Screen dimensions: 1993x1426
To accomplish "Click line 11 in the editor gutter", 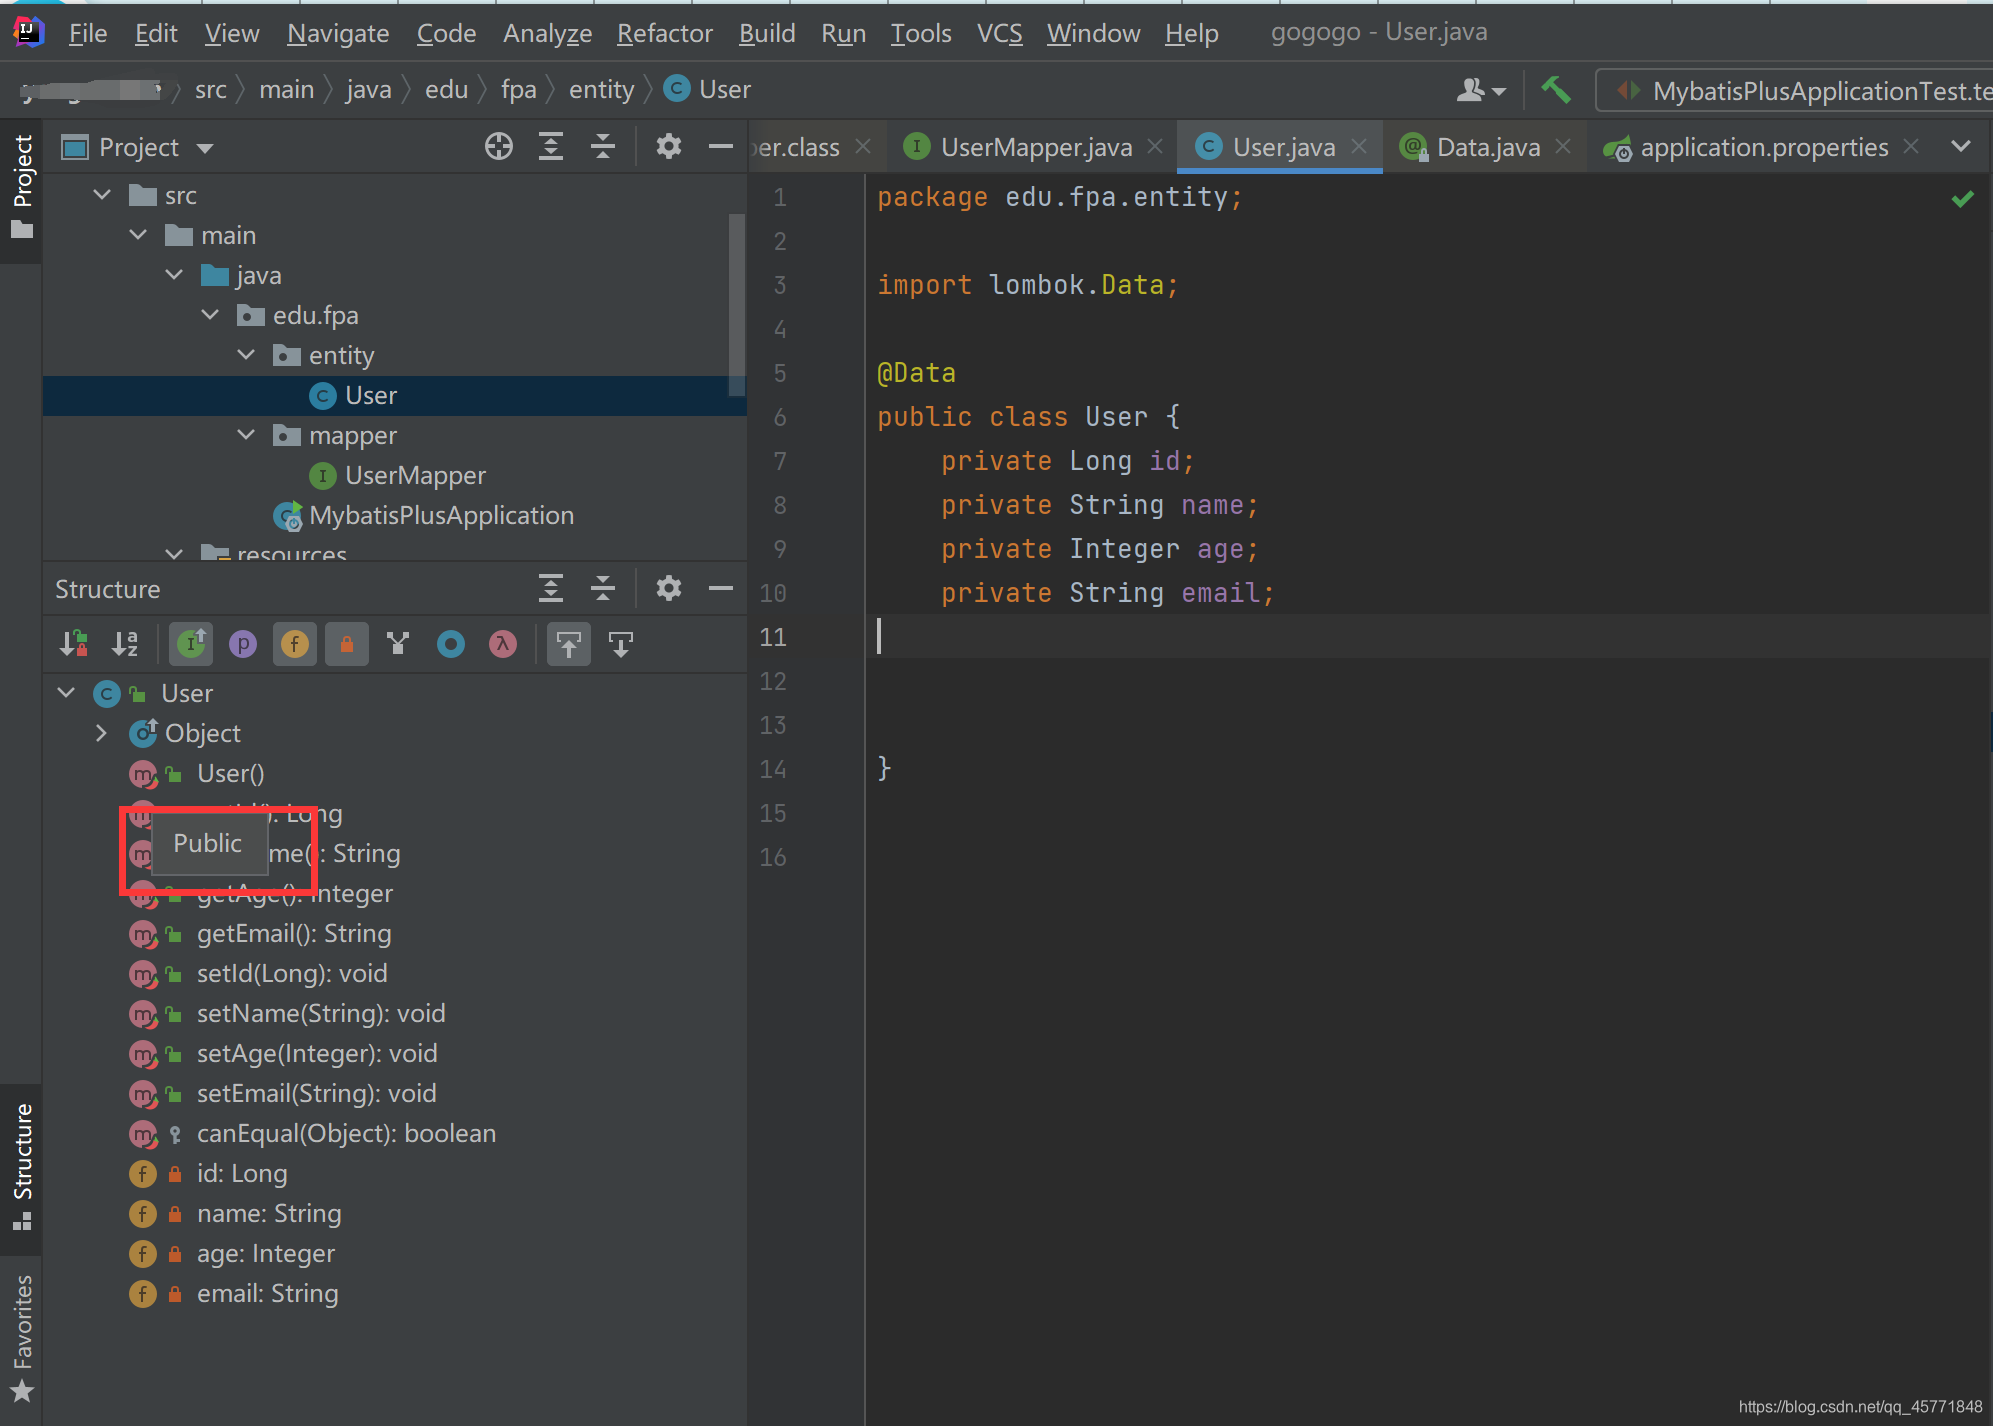I will click(772, 637).
